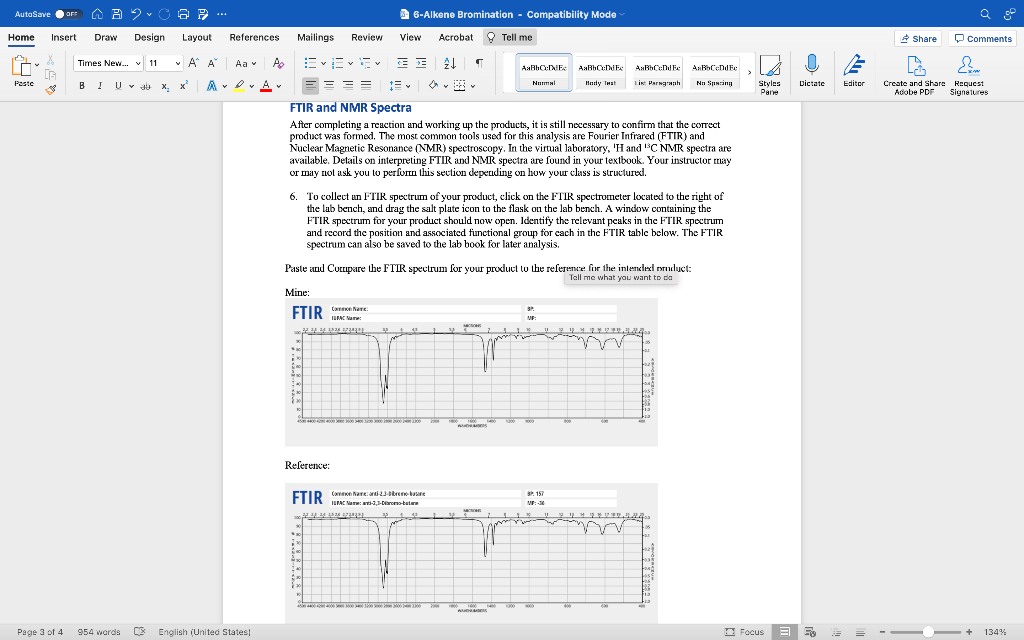Image resolution: width=1024 pixels, height=640 pixels.
Task: Select the Format Painter brush icon
Action: (x=50, y=89)
